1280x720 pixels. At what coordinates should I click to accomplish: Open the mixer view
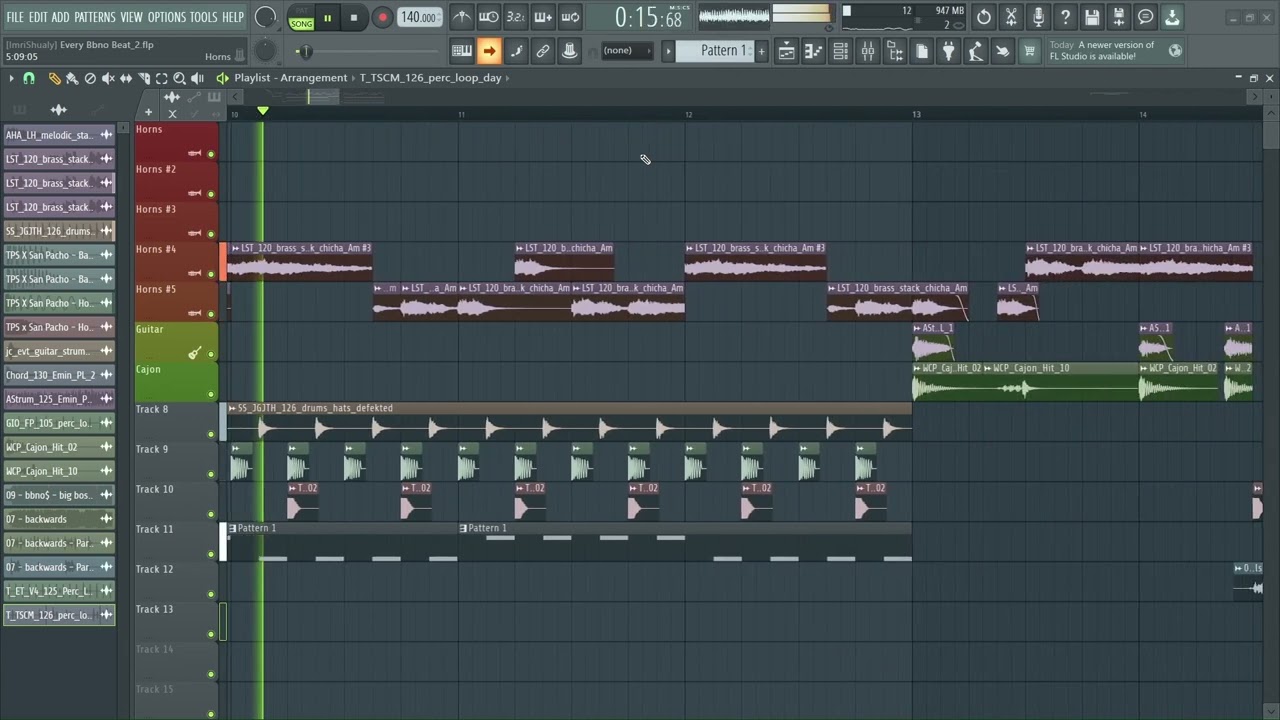(868, 51)
